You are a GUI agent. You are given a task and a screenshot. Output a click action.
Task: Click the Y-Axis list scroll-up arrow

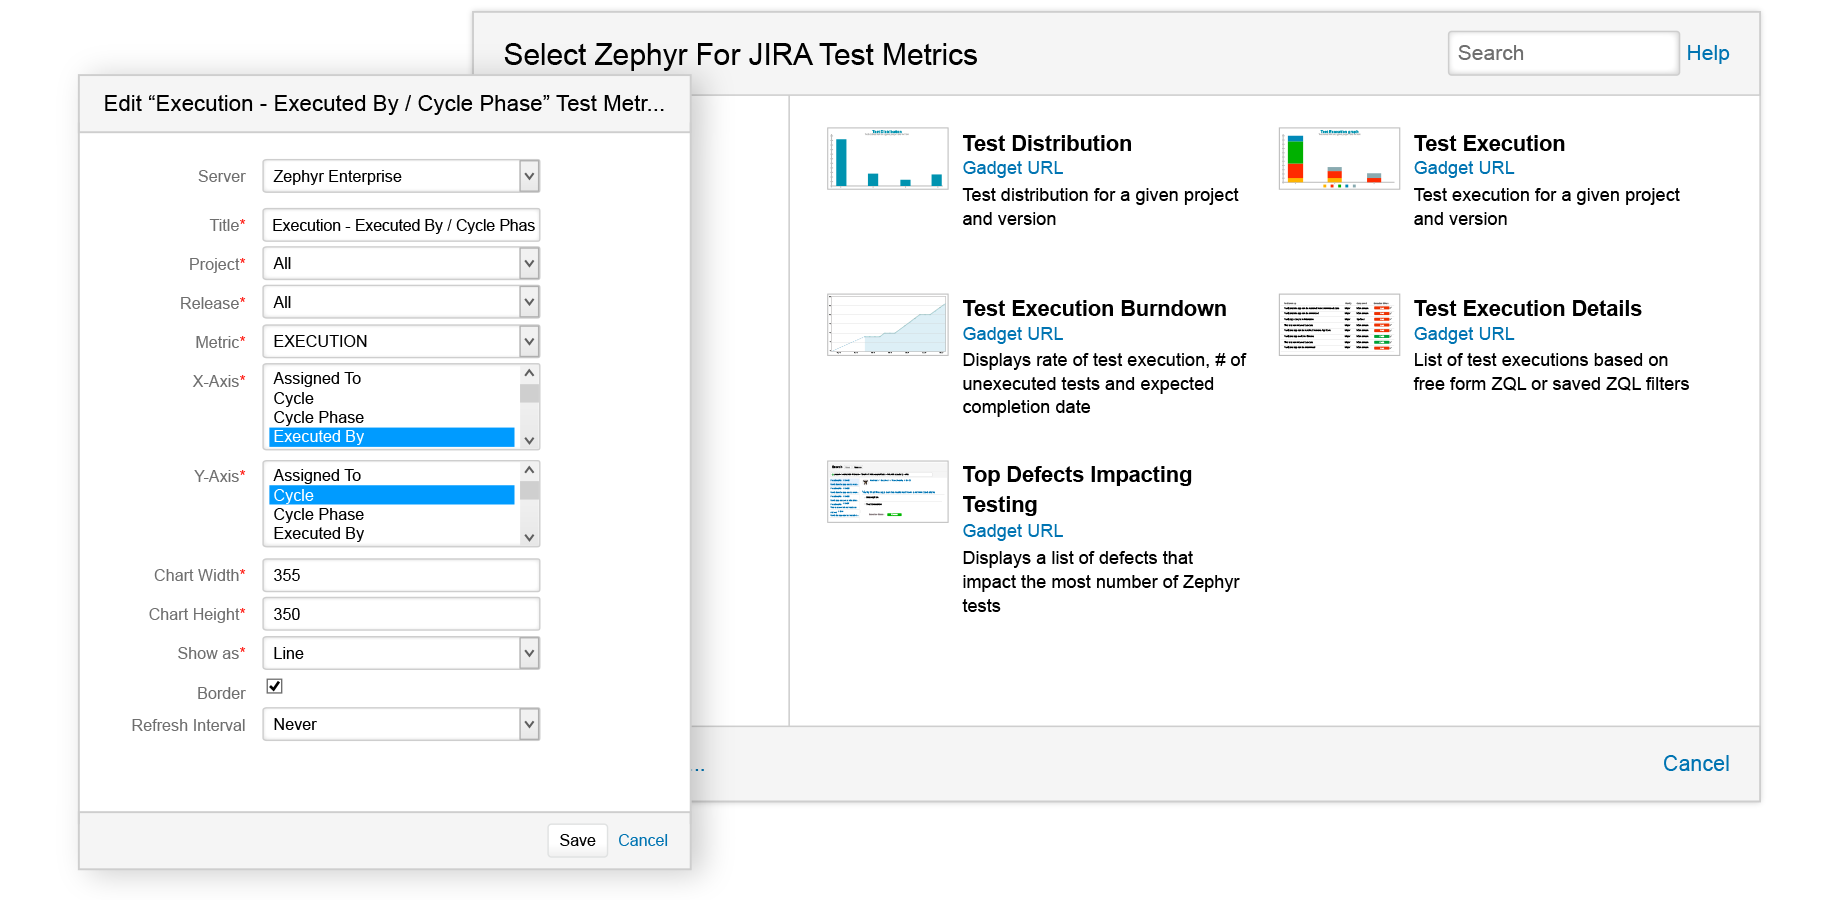(x=530, y=470)
